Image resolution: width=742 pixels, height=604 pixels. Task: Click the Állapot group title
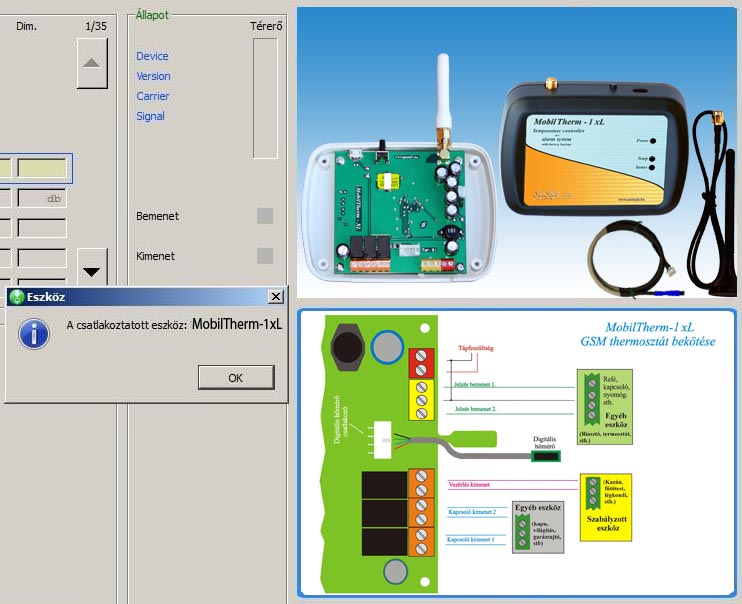point(152,15)
